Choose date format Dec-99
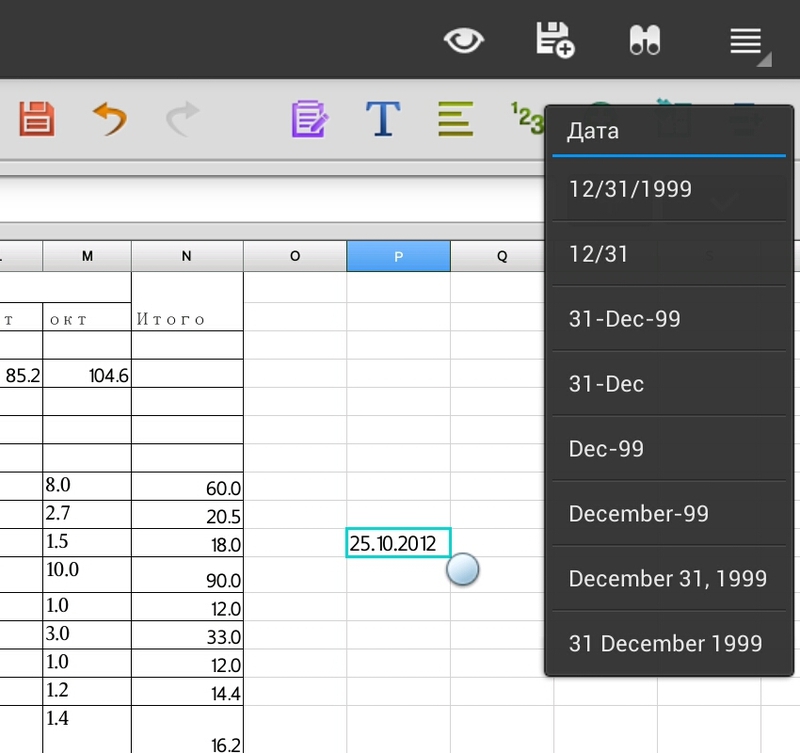 pos(669,448)
